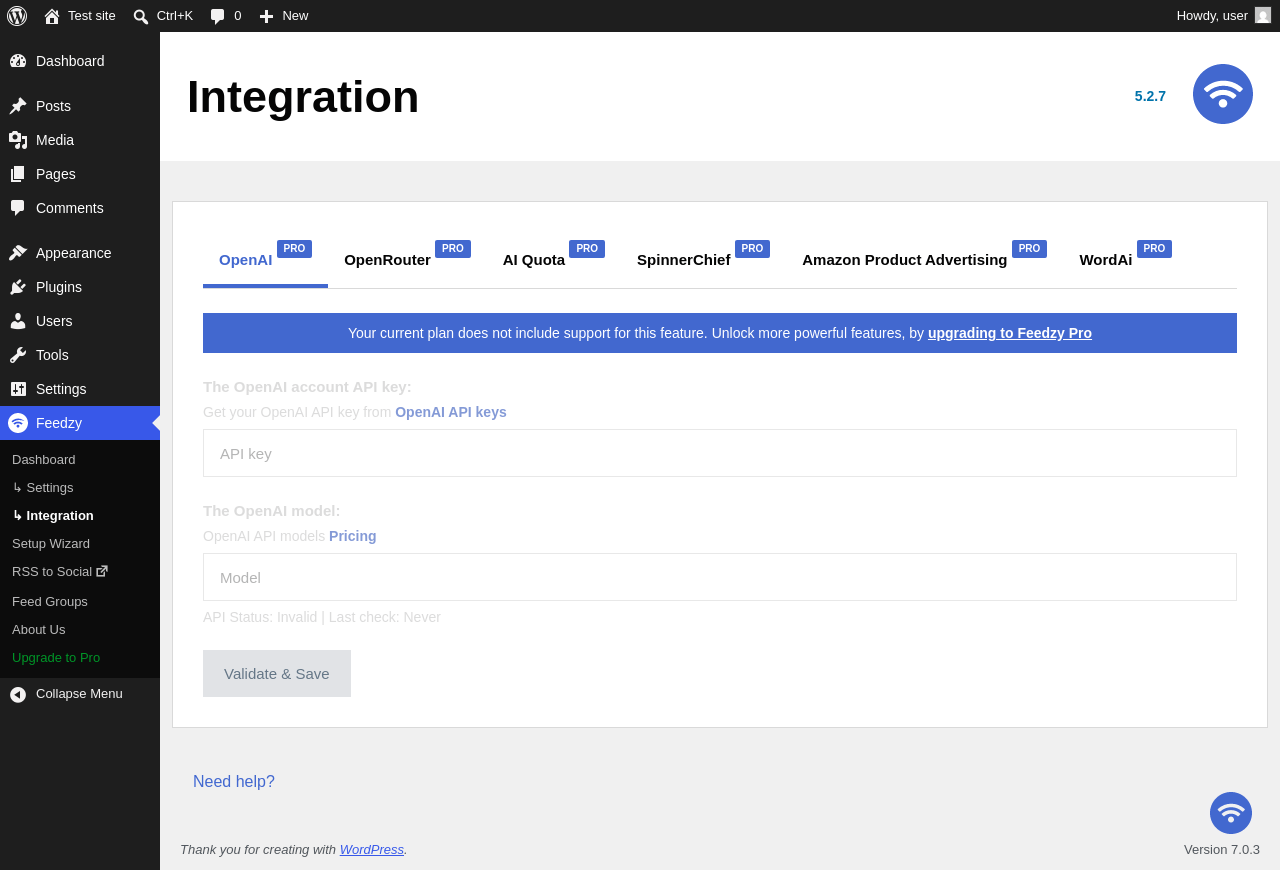Click the Model input field
This screenshot has width=1280, height=870.
coord(720,577)
